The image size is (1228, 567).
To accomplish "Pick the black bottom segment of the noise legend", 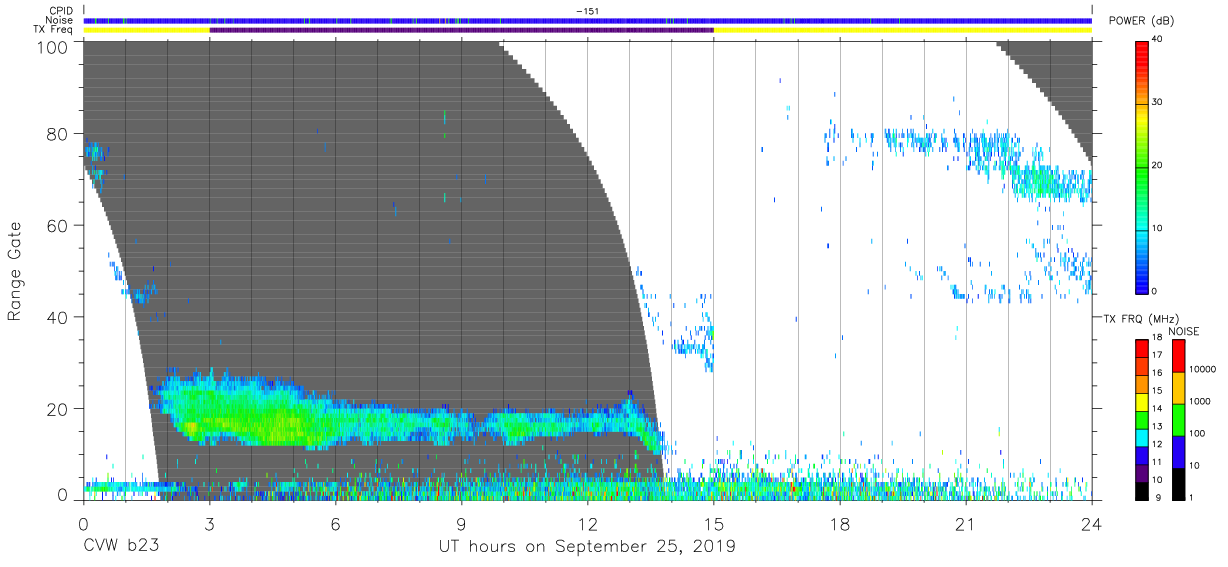I will pos(1178,484).
